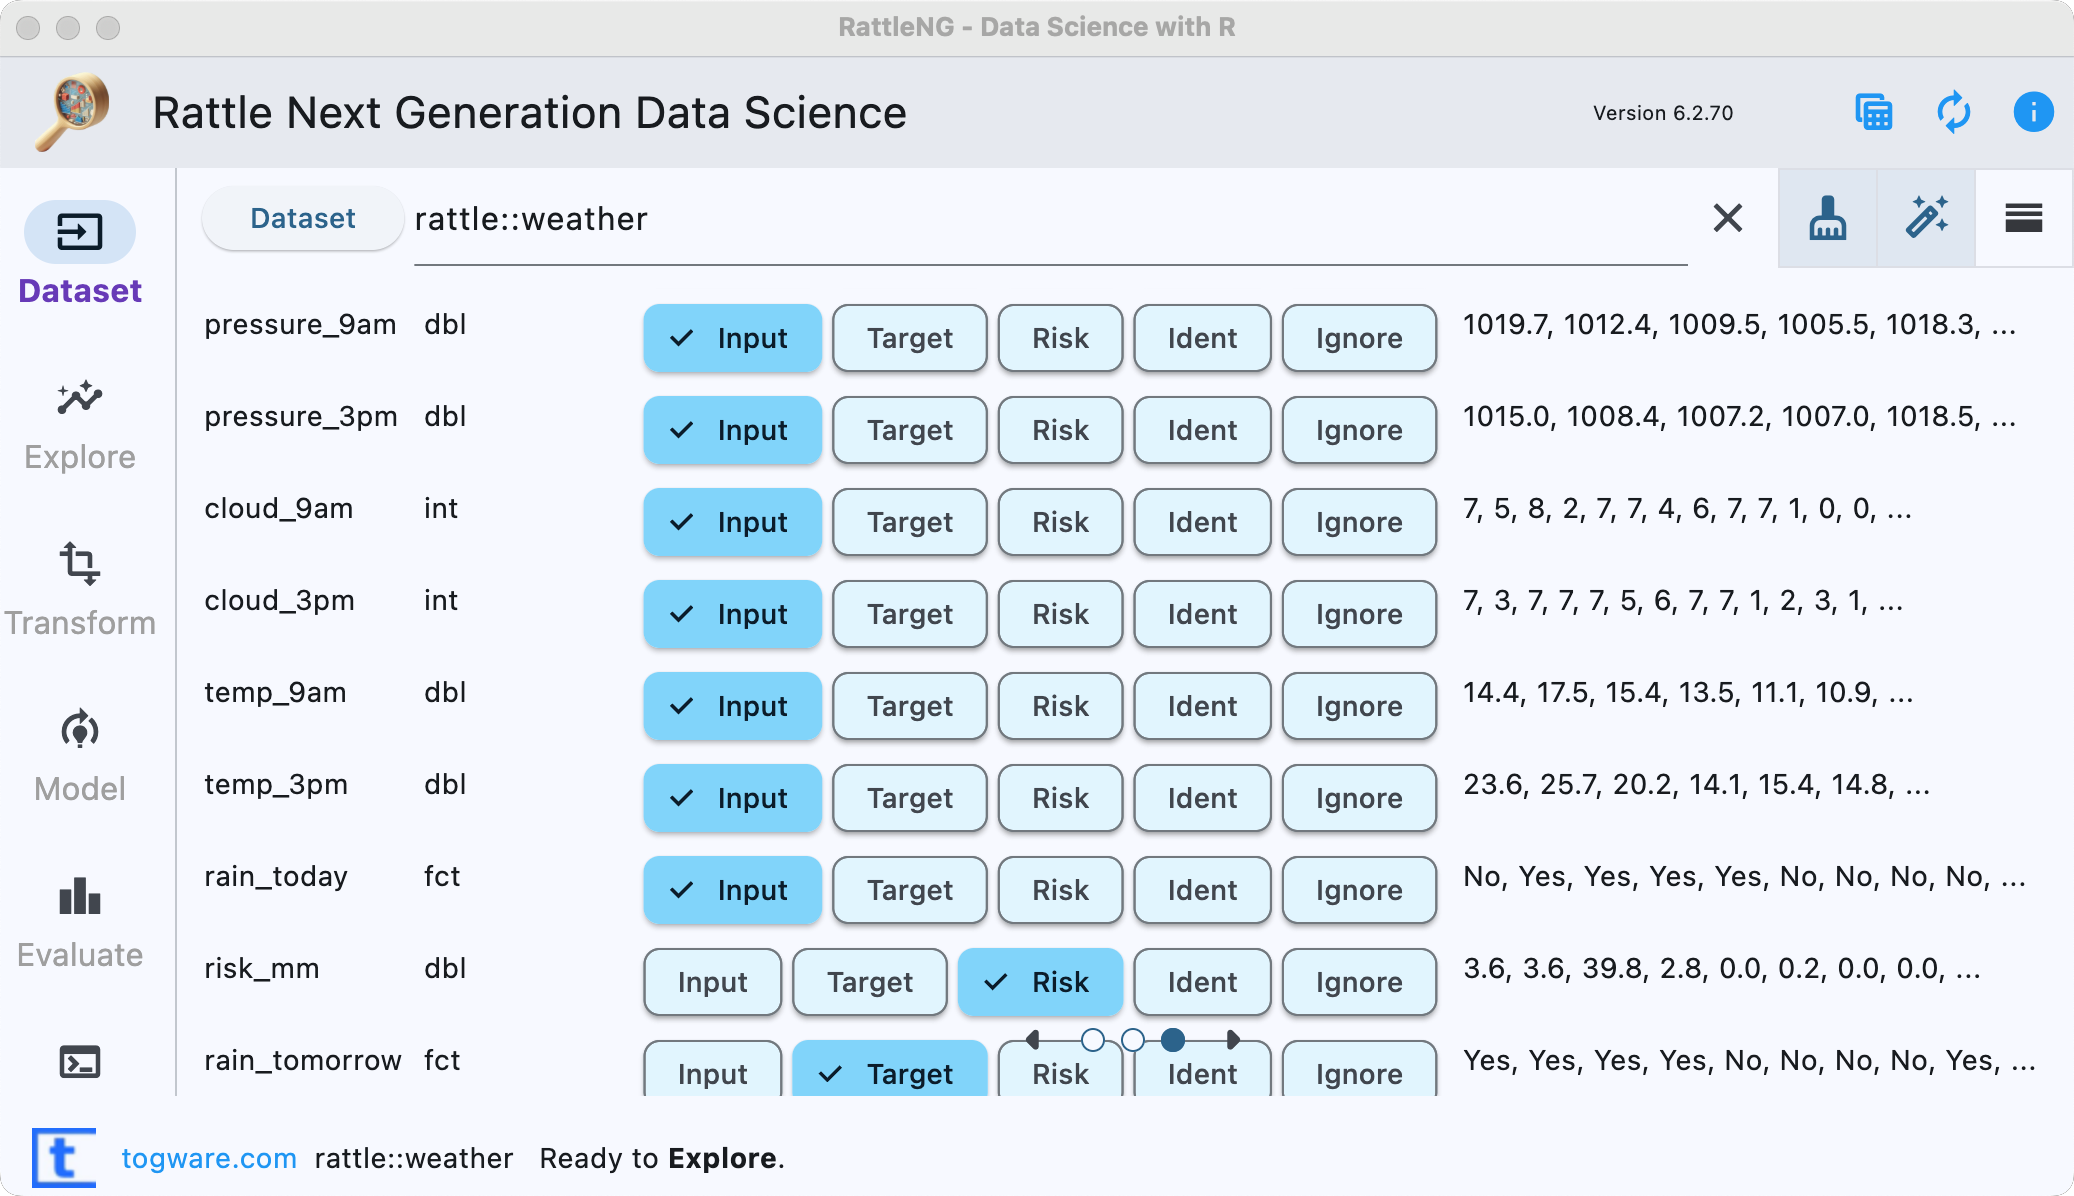This screenshot has height=1196, width=2074.
Task: Open the info button top right
Action: pyautogui.click(x=2032, y=112)
